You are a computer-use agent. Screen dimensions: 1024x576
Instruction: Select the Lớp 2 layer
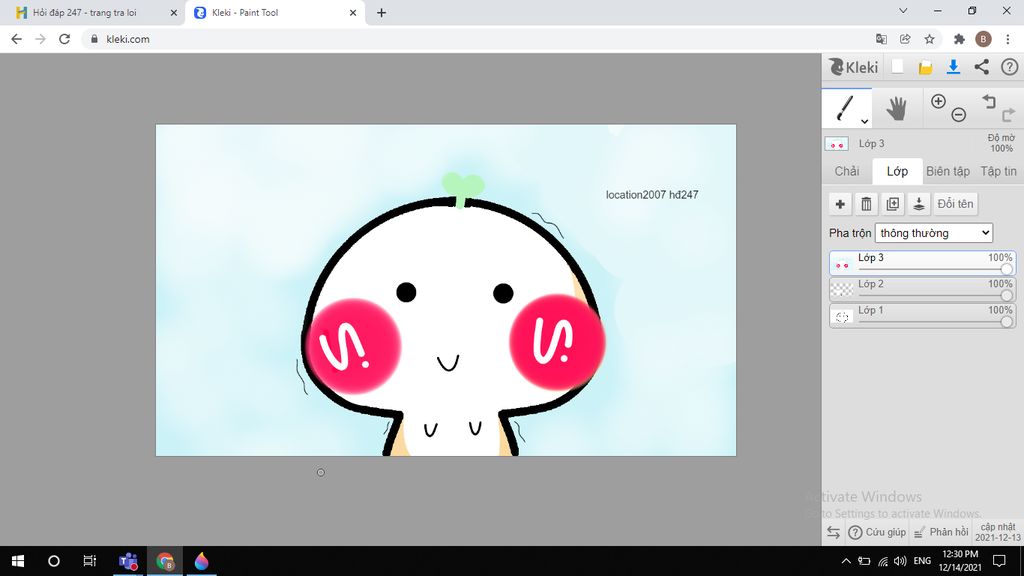pyautogui.click(x=923, y=289)
